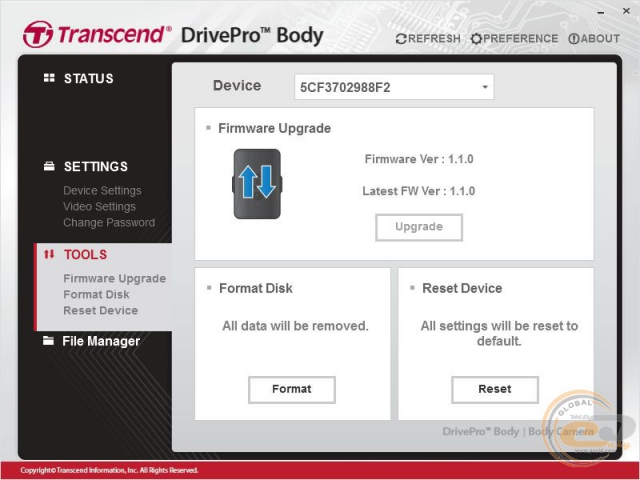This screenshot has height=480, width=640.
Task: Click 'Firmware Ver : 1.1.0' text
Action: [x=419, y=159]
